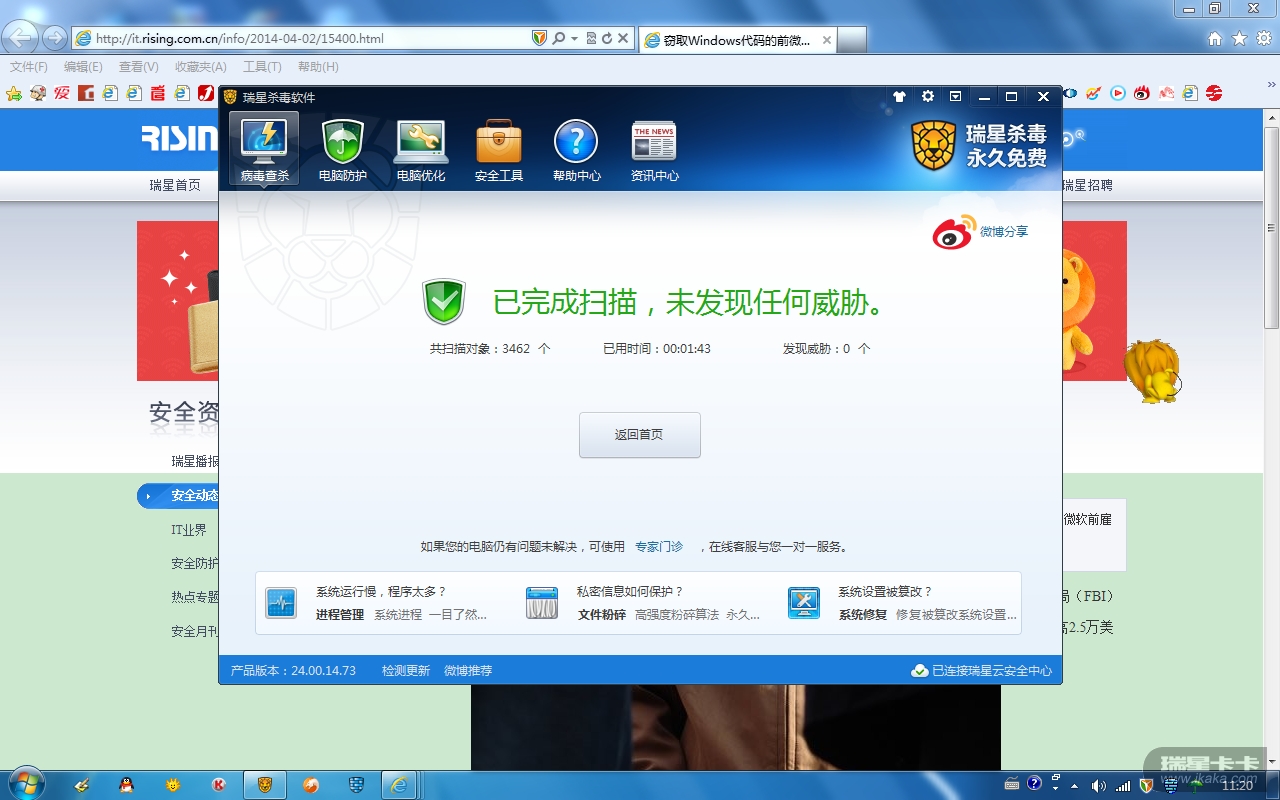This screenshot has width=1280, height=800.
Task: Click the Sina Weibo favorites bar icon
Action: (1141, 93)
